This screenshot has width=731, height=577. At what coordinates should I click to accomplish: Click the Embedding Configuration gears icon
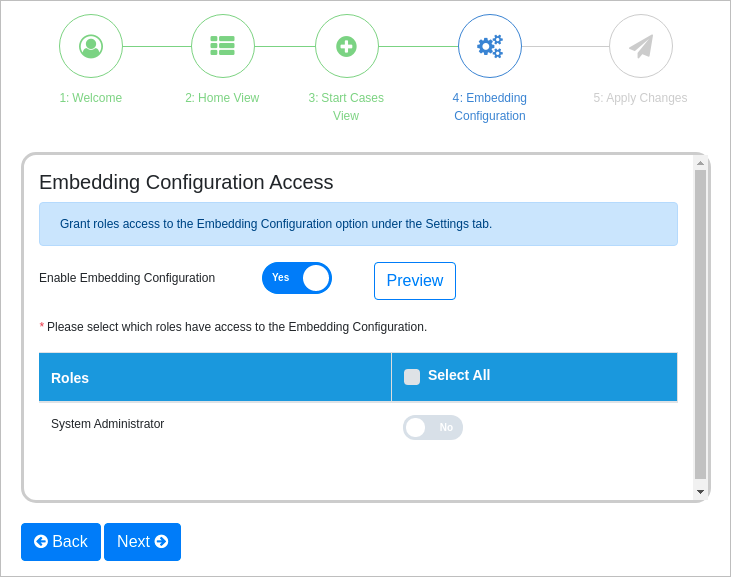489,46
